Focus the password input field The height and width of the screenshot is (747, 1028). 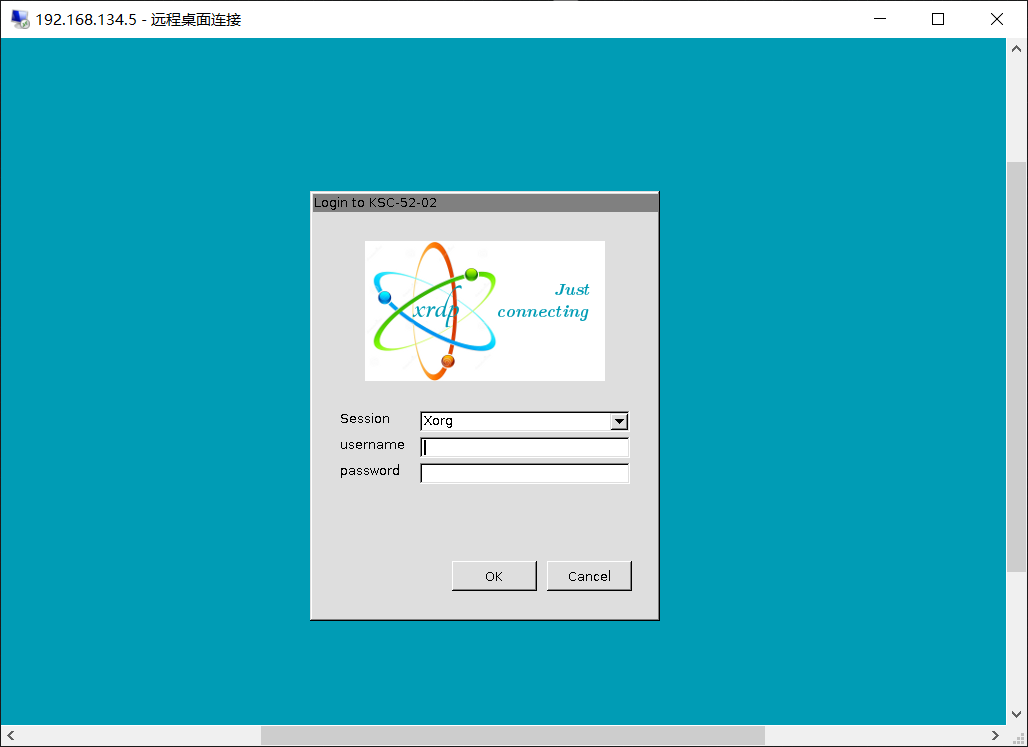[524, 474]
